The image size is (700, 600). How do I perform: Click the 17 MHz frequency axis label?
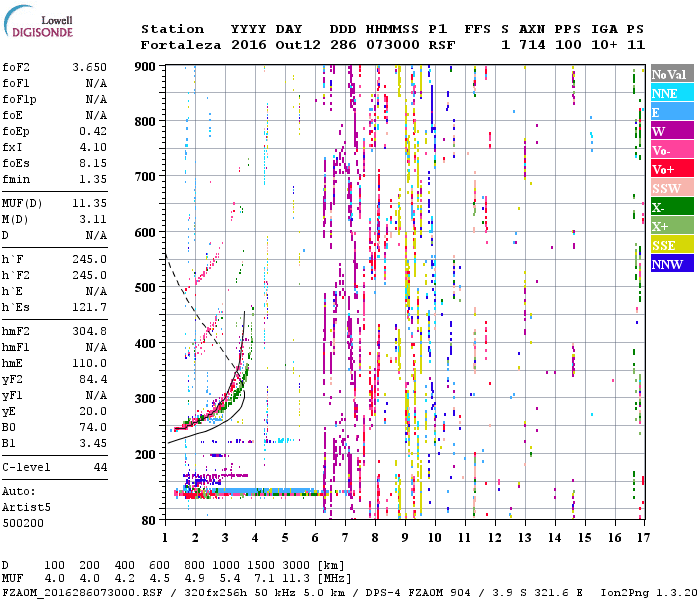pyautogui.click(x=643, y=538)
